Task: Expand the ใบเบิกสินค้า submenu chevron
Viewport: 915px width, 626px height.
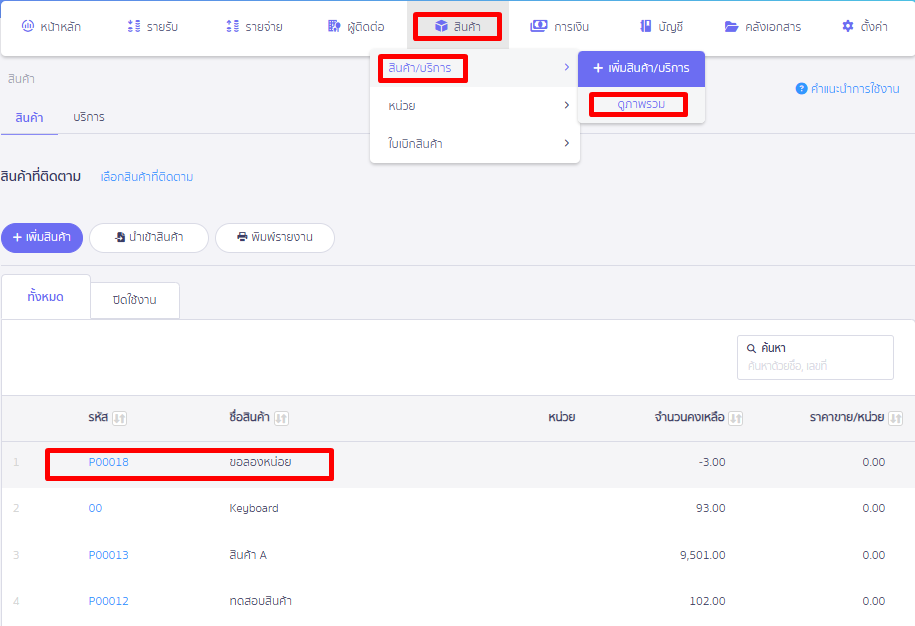Action: [x=566, y=143]
